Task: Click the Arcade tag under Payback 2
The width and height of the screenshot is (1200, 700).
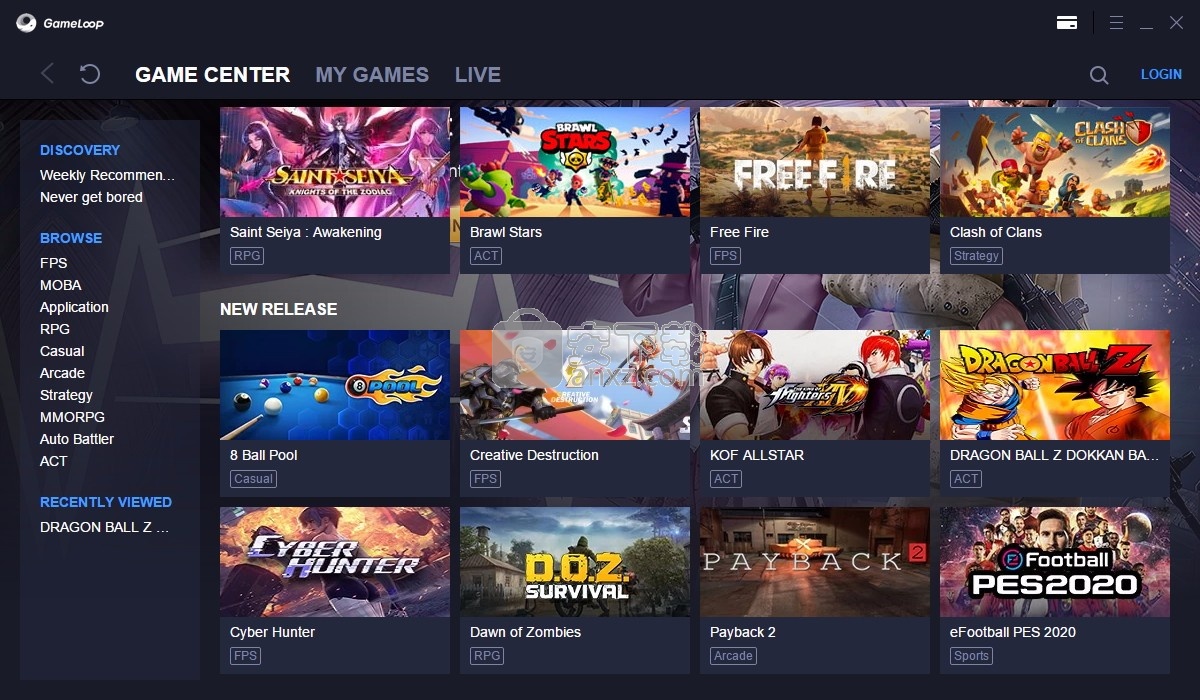Action: pos(733,656)
